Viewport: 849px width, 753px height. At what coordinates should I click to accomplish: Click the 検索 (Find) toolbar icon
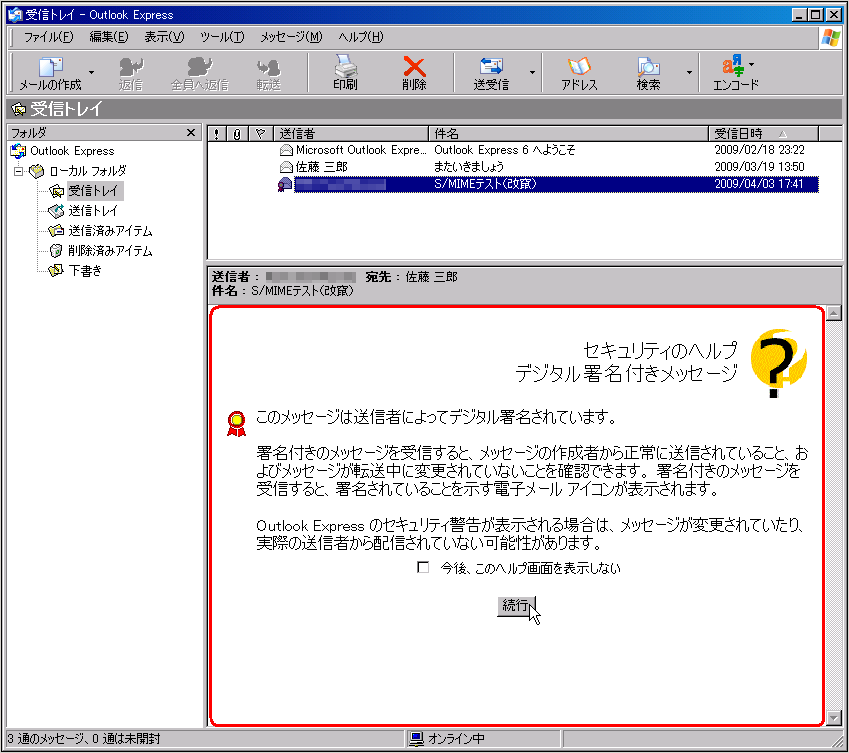[x=648, y=72]
